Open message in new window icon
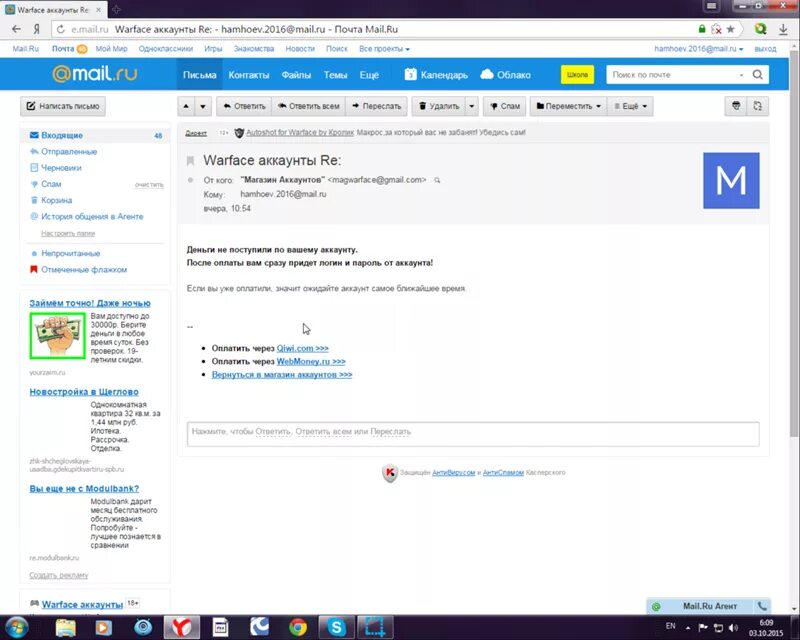Image resolution: width=800 pixels, height=640 pixels. [758, 106]
